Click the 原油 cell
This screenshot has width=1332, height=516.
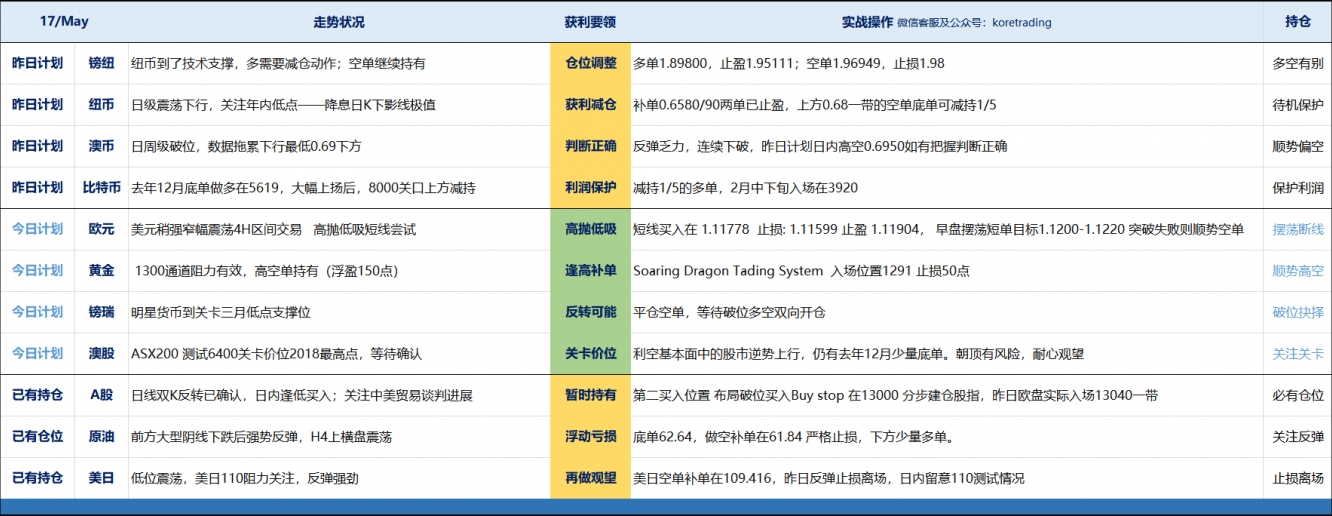point(101,436)
